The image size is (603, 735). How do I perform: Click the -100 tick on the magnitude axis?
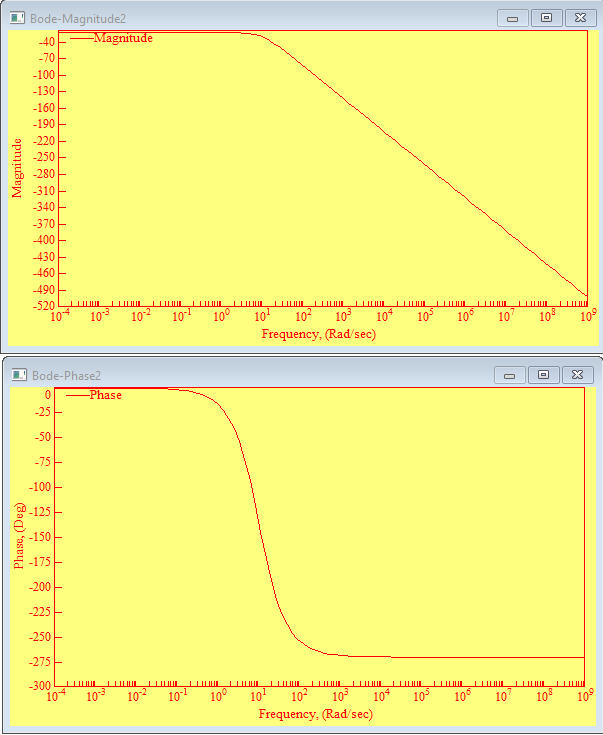click(x=44, y=75)
